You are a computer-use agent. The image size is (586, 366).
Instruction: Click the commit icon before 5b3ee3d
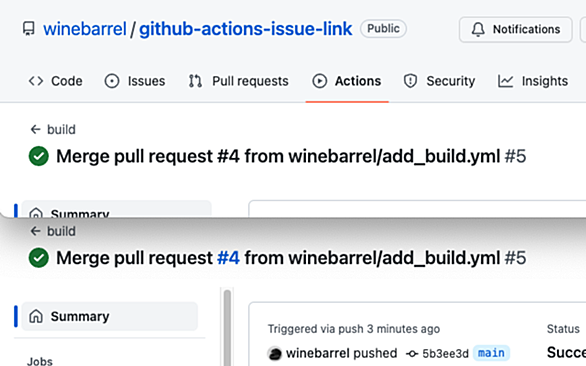(x=412, y=353)
